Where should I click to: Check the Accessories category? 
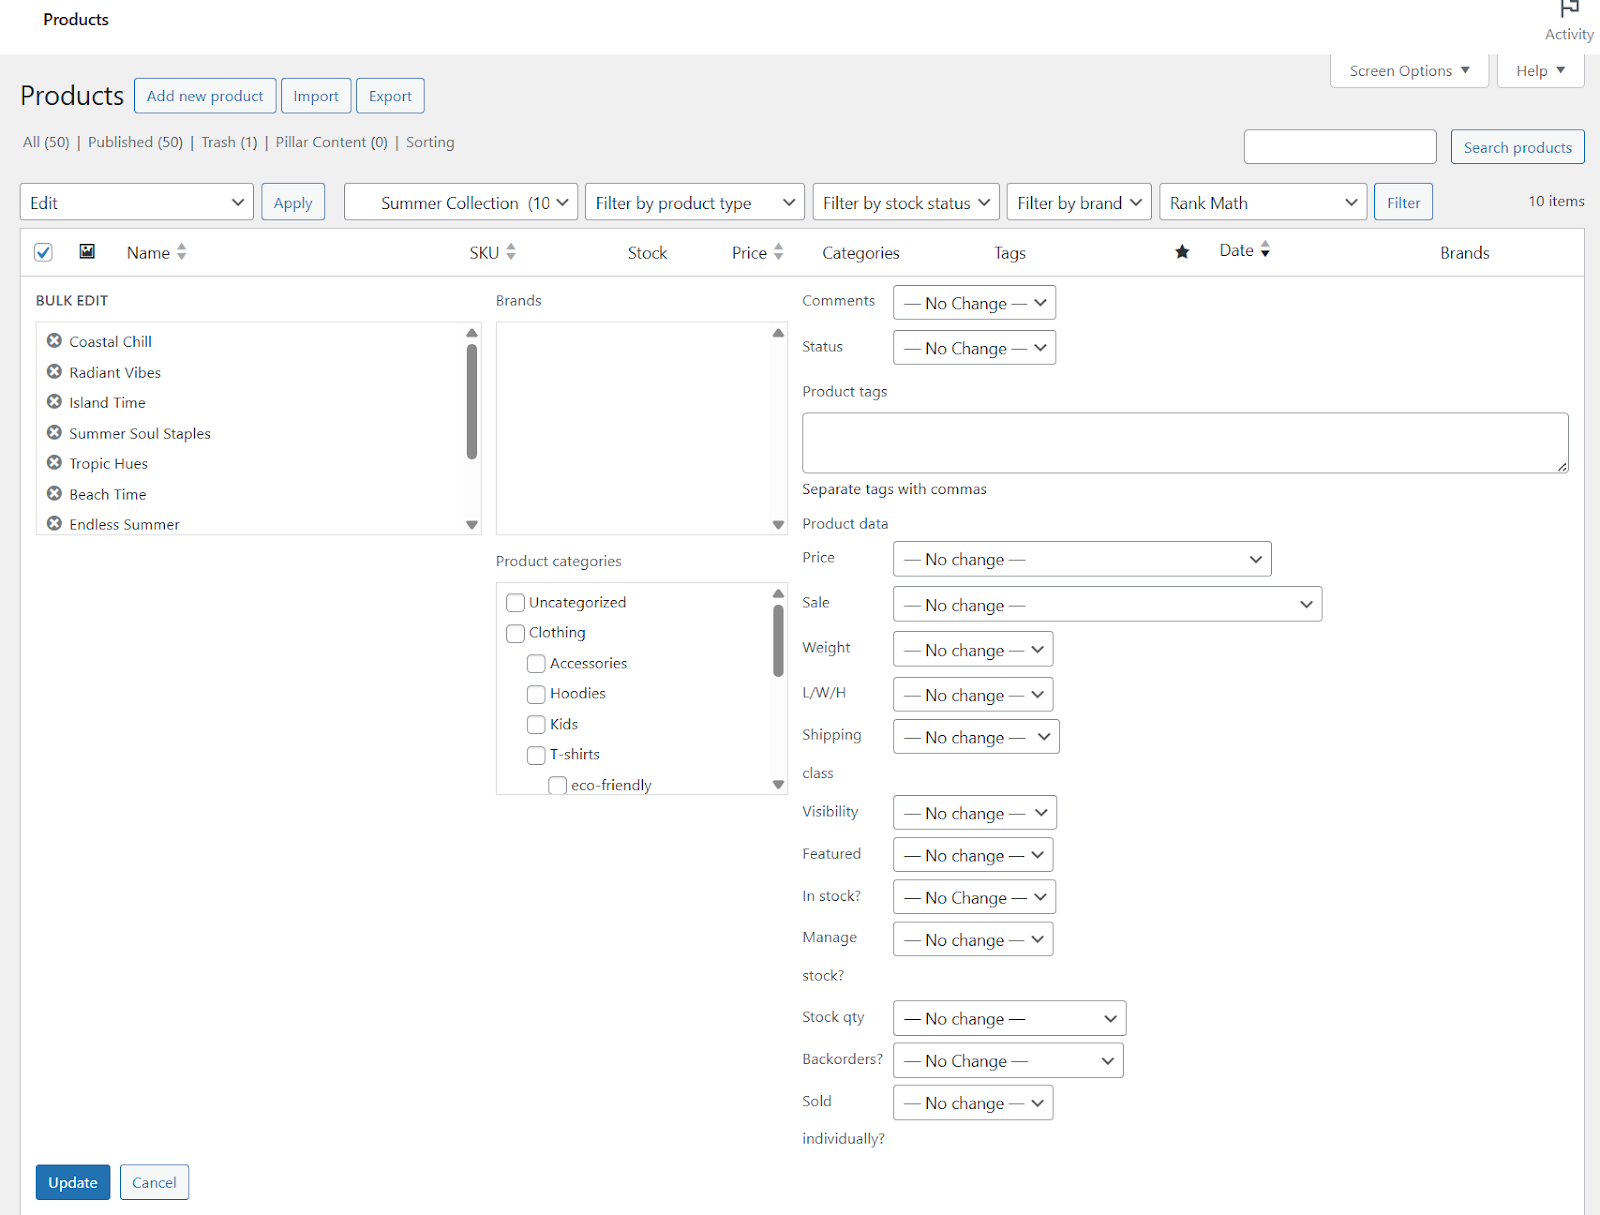(537, 664)
